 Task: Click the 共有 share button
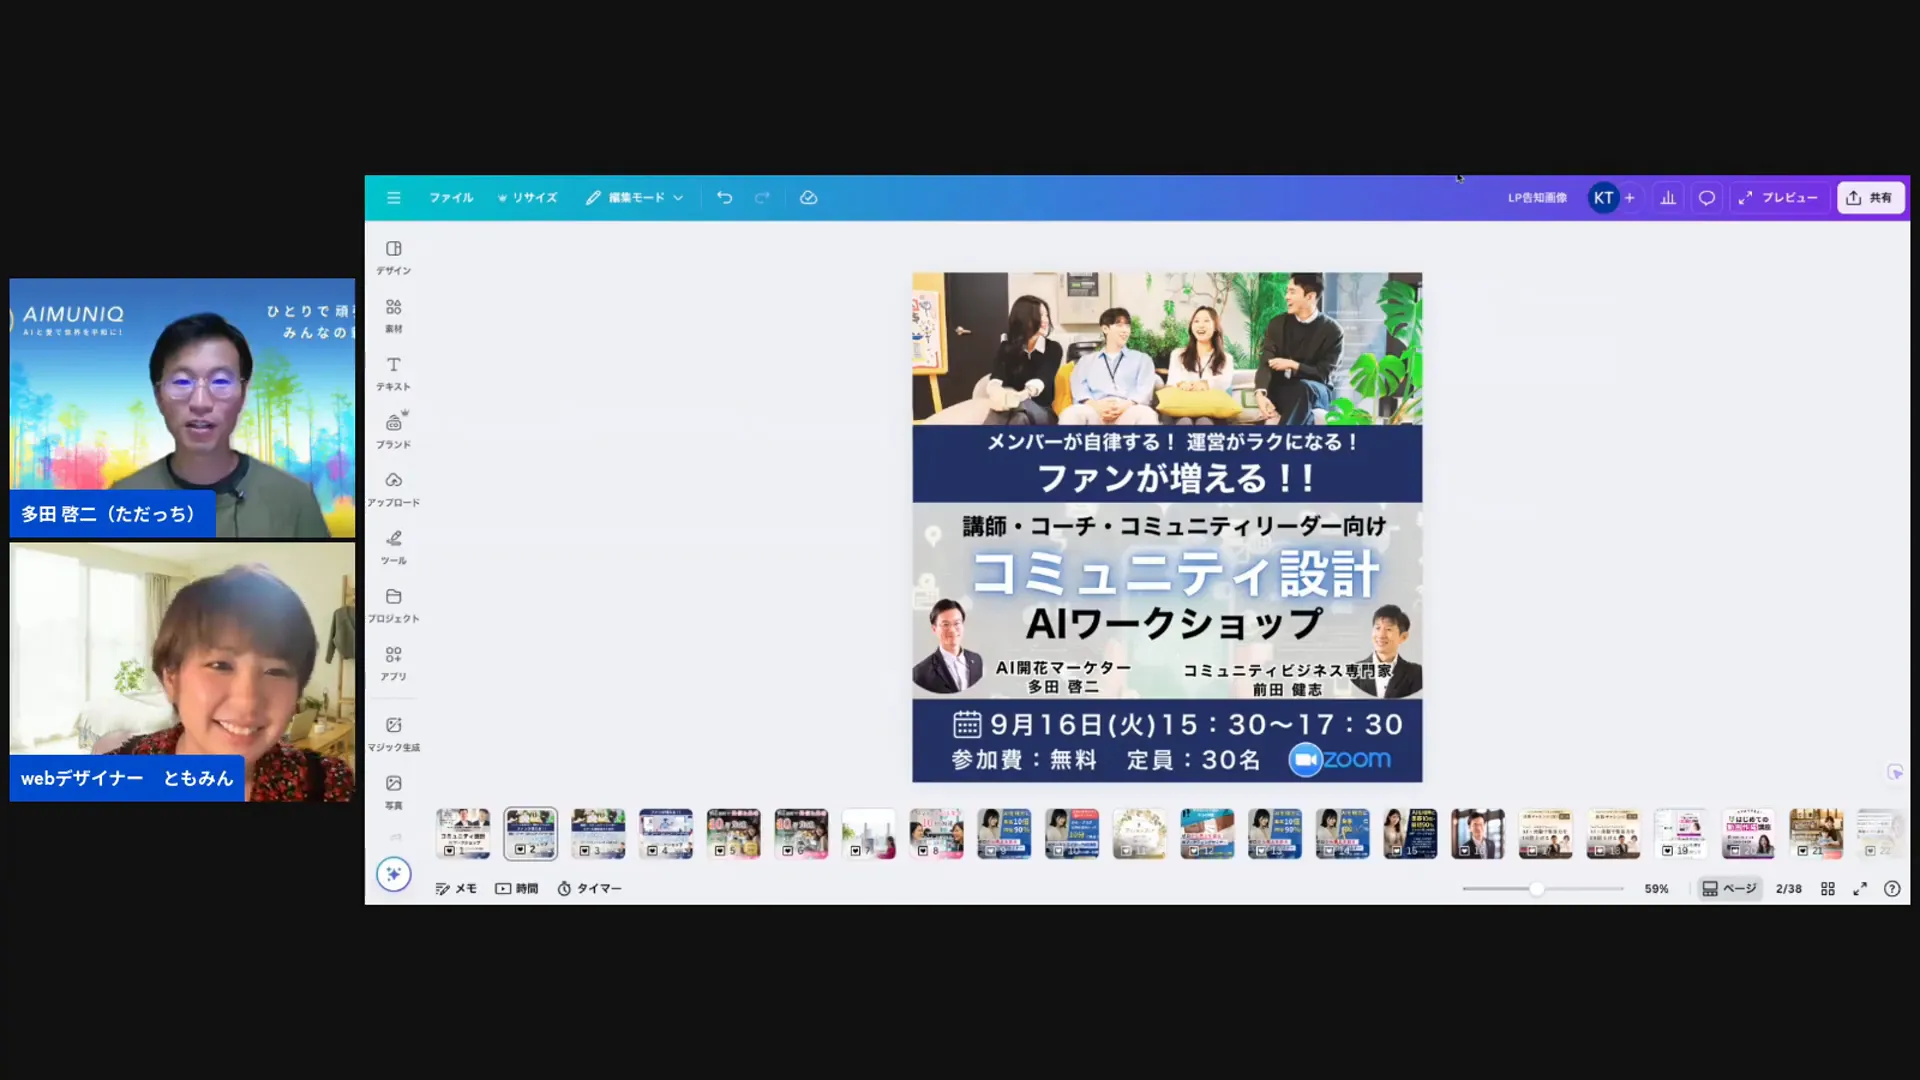coord(1870,198)
